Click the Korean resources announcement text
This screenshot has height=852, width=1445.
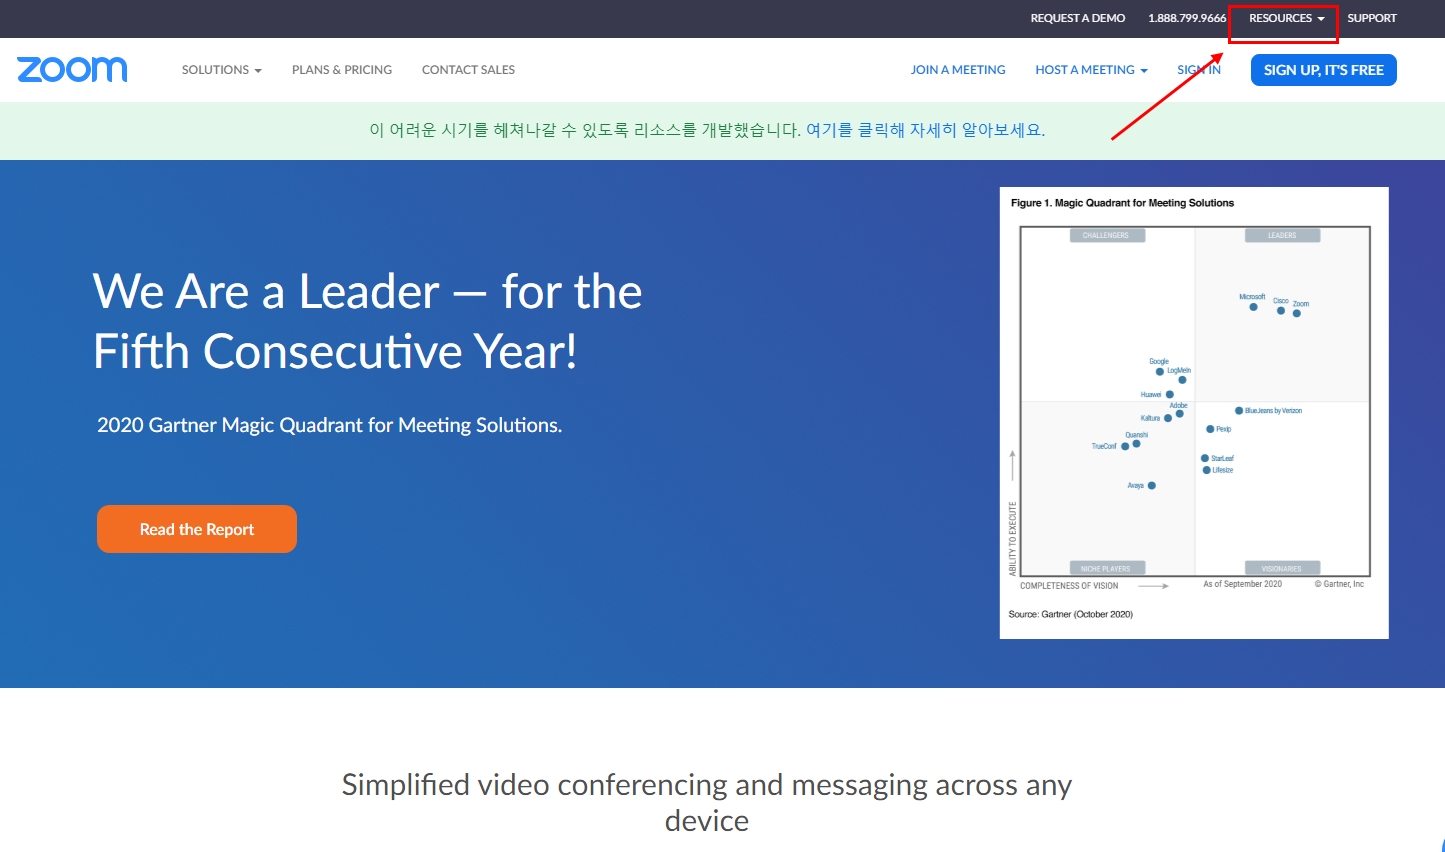click(585, 130)
